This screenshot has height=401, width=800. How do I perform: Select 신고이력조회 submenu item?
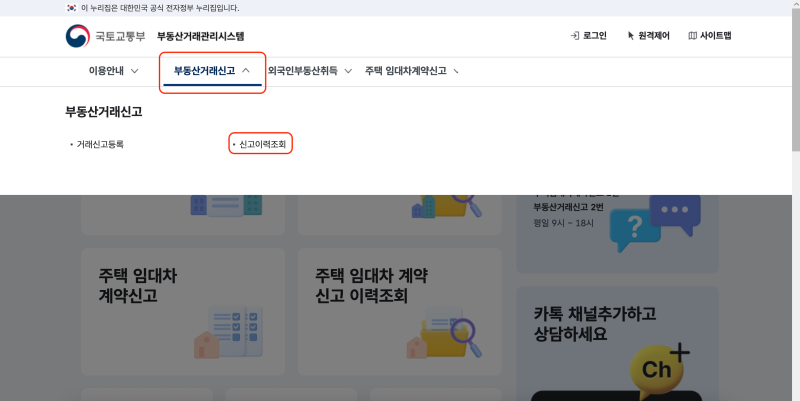262,144
